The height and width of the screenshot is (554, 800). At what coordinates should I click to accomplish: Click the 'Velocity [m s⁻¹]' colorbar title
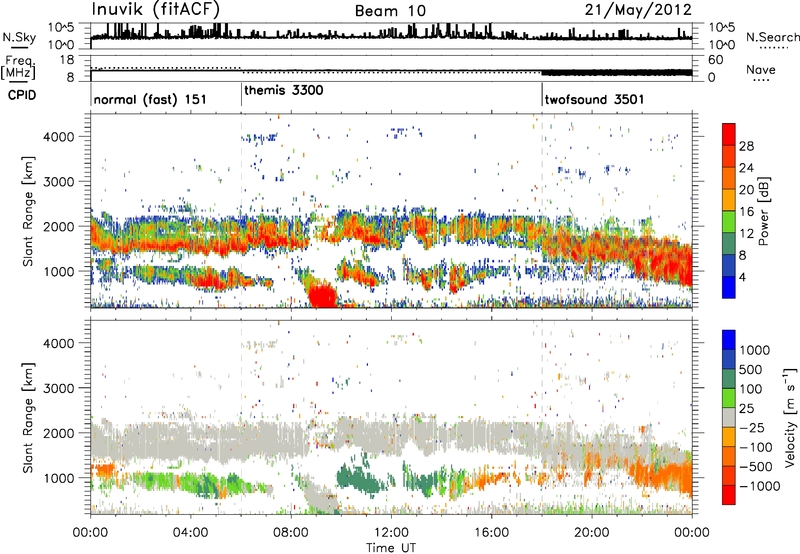[x=790, y=417]
